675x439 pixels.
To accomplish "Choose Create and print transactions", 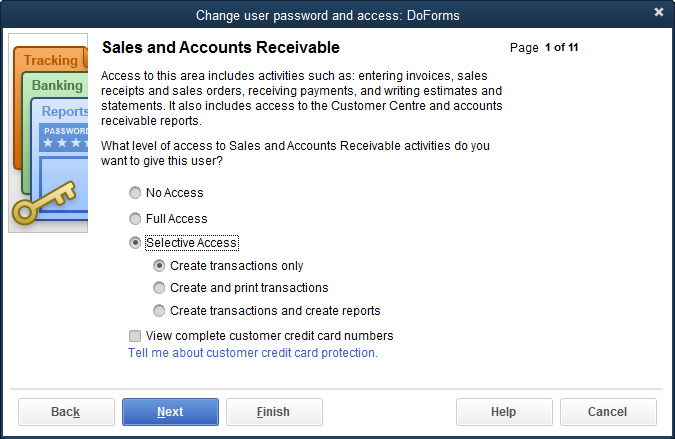I will [159, 288].
